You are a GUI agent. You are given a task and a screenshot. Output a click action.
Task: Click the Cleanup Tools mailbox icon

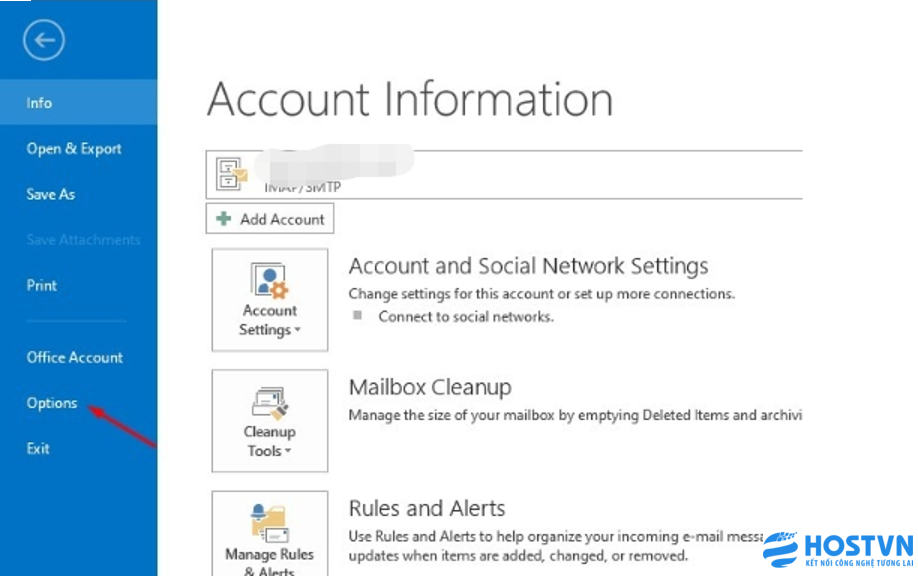(269, 402)
